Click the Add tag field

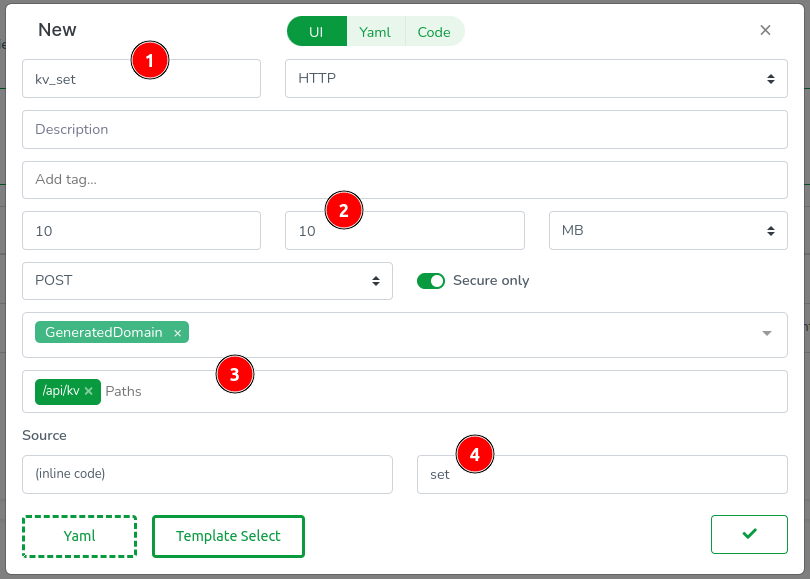404,180
